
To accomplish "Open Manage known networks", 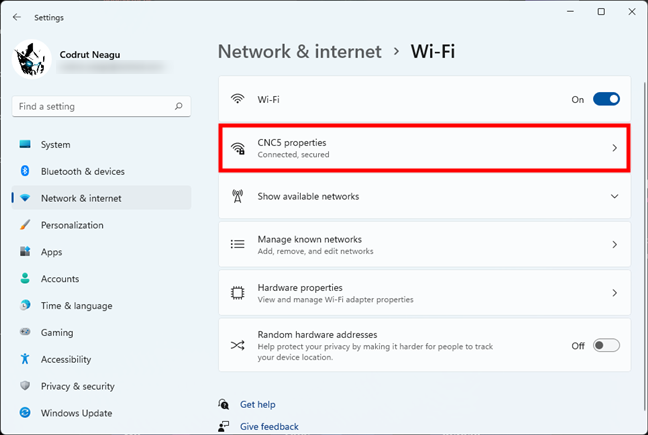I will click(x=424, y=245).
